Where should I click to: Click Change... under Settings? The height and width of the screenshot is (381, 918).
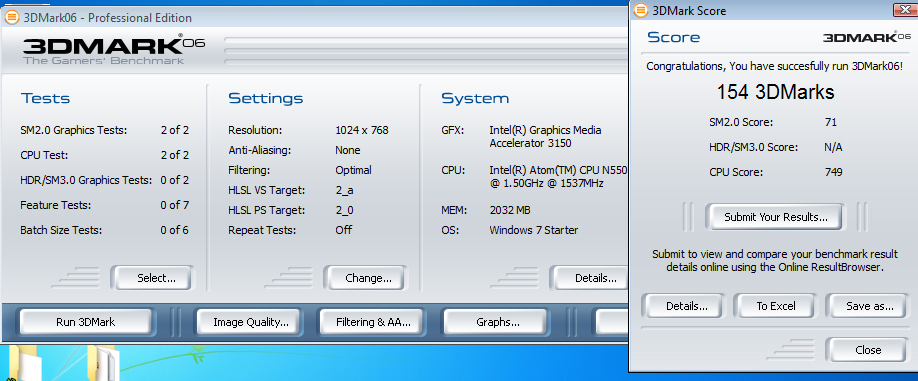(364, 278)
